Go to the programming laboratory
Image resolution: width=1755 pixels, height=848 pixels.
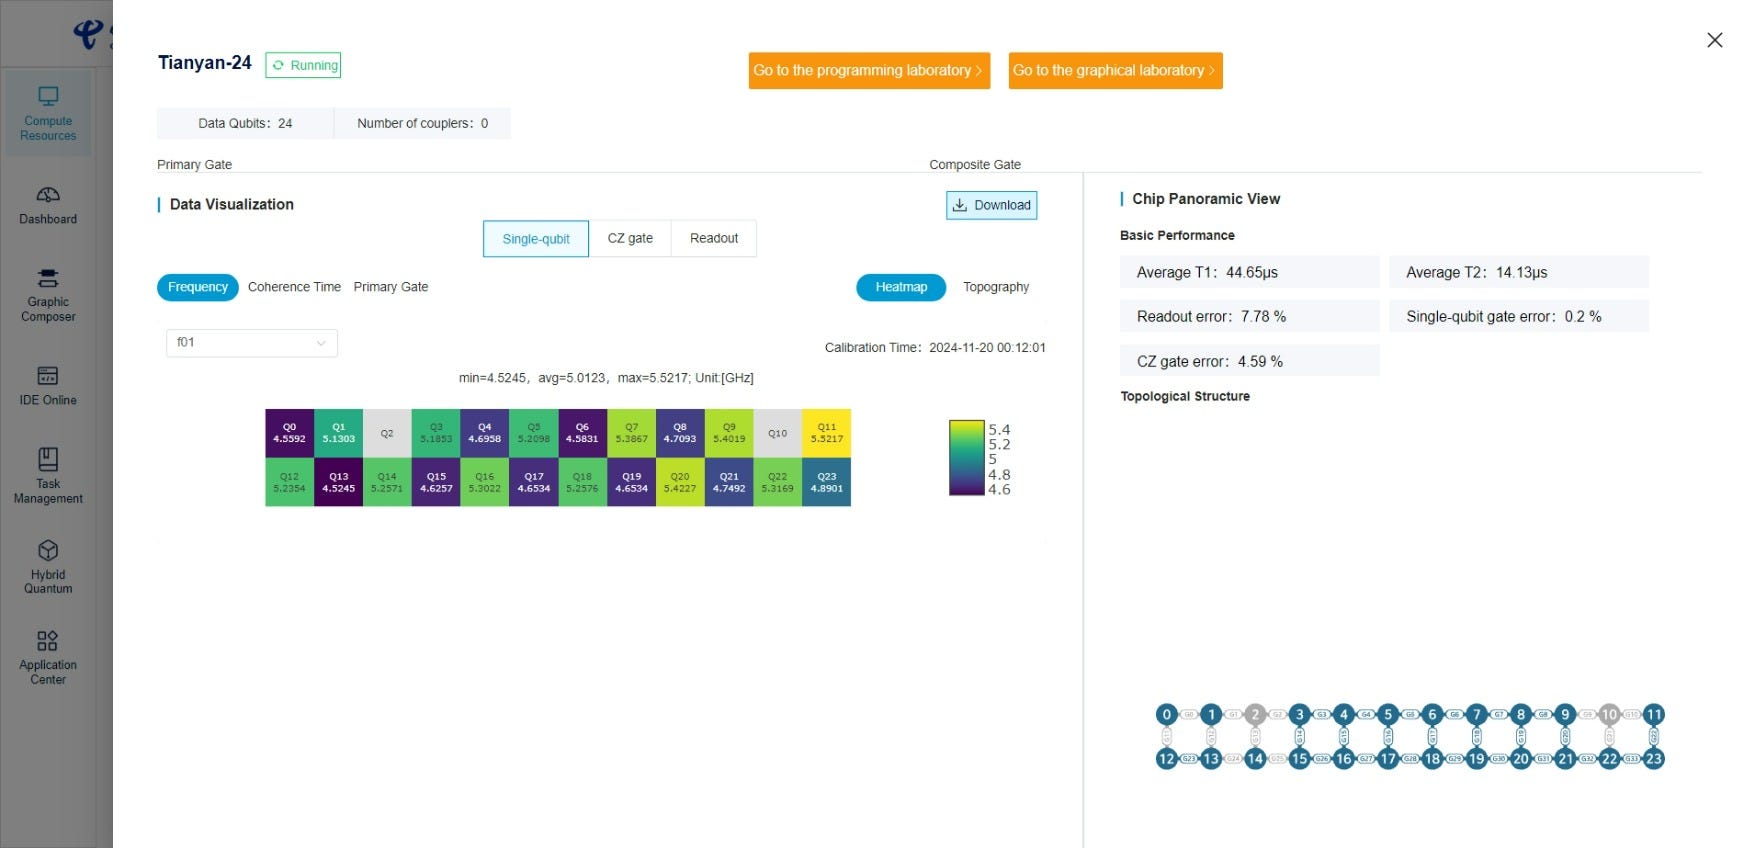coord(869,70)
